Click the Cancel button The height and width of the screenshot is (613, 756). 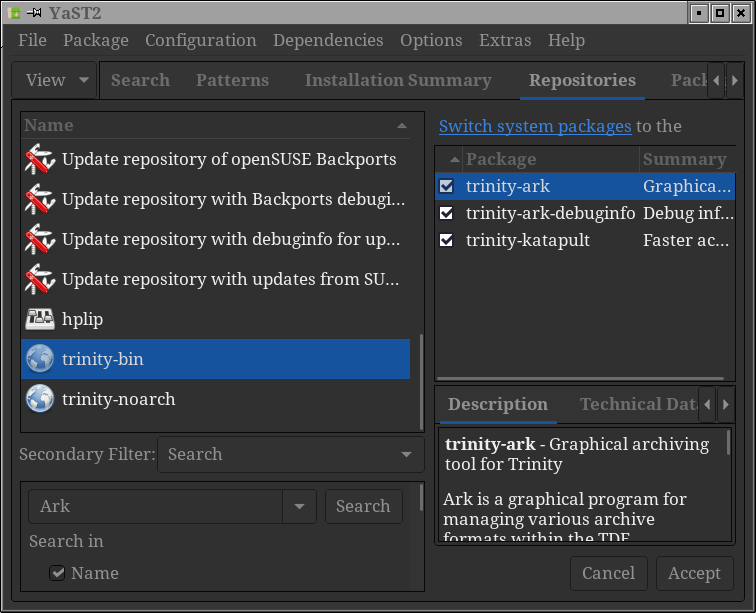(608, 573)
